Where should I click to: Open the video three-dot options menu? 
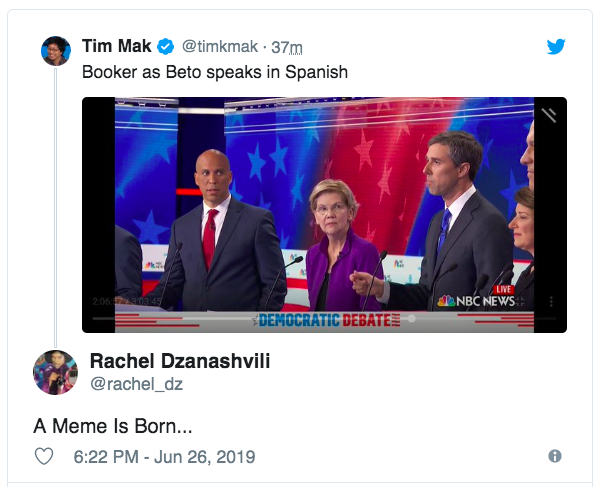click(551, 301)
